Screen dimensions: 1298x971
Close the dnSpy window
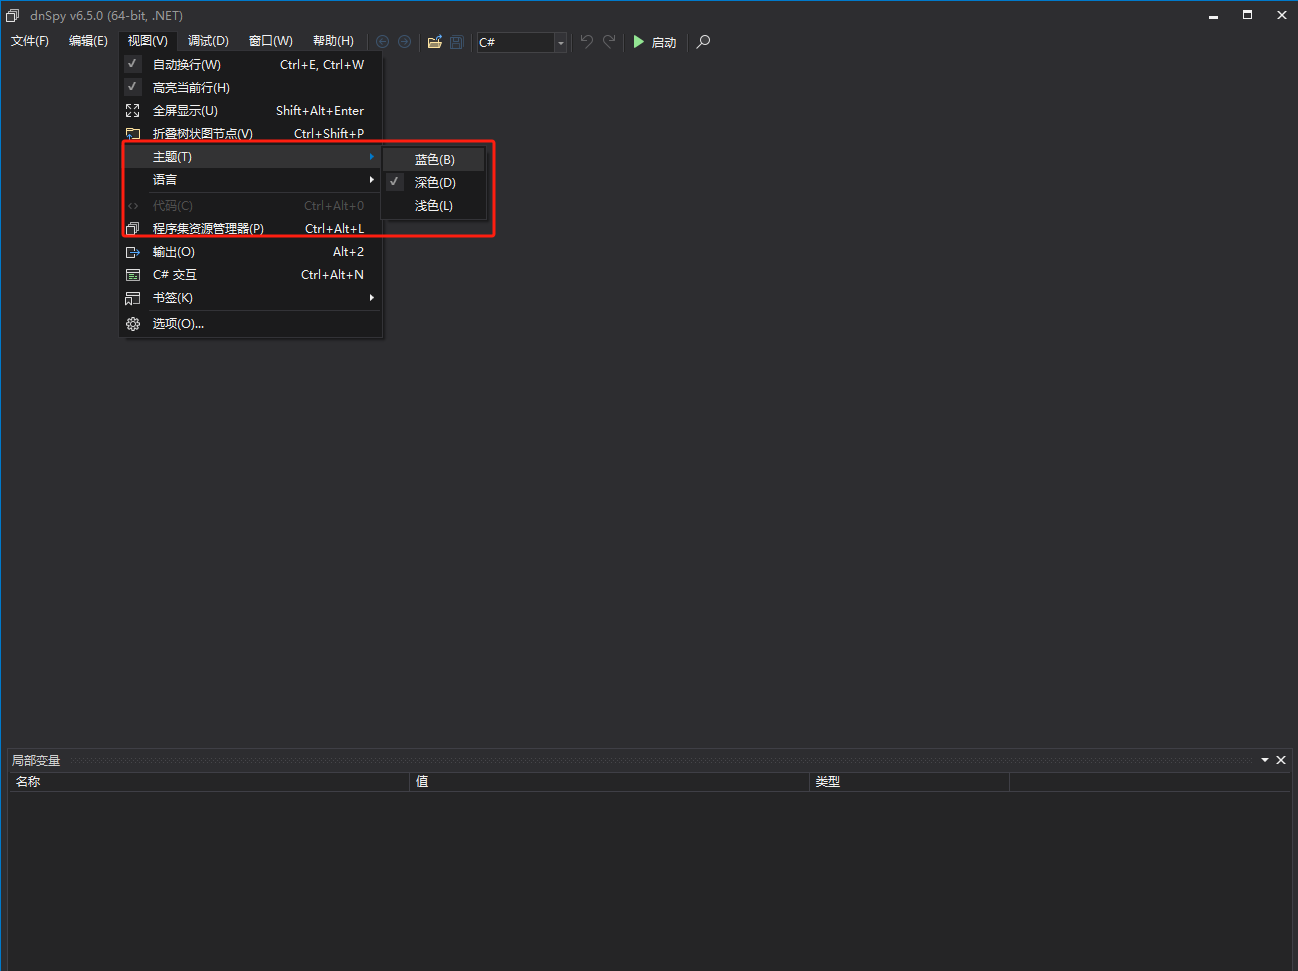point(1281,15)
